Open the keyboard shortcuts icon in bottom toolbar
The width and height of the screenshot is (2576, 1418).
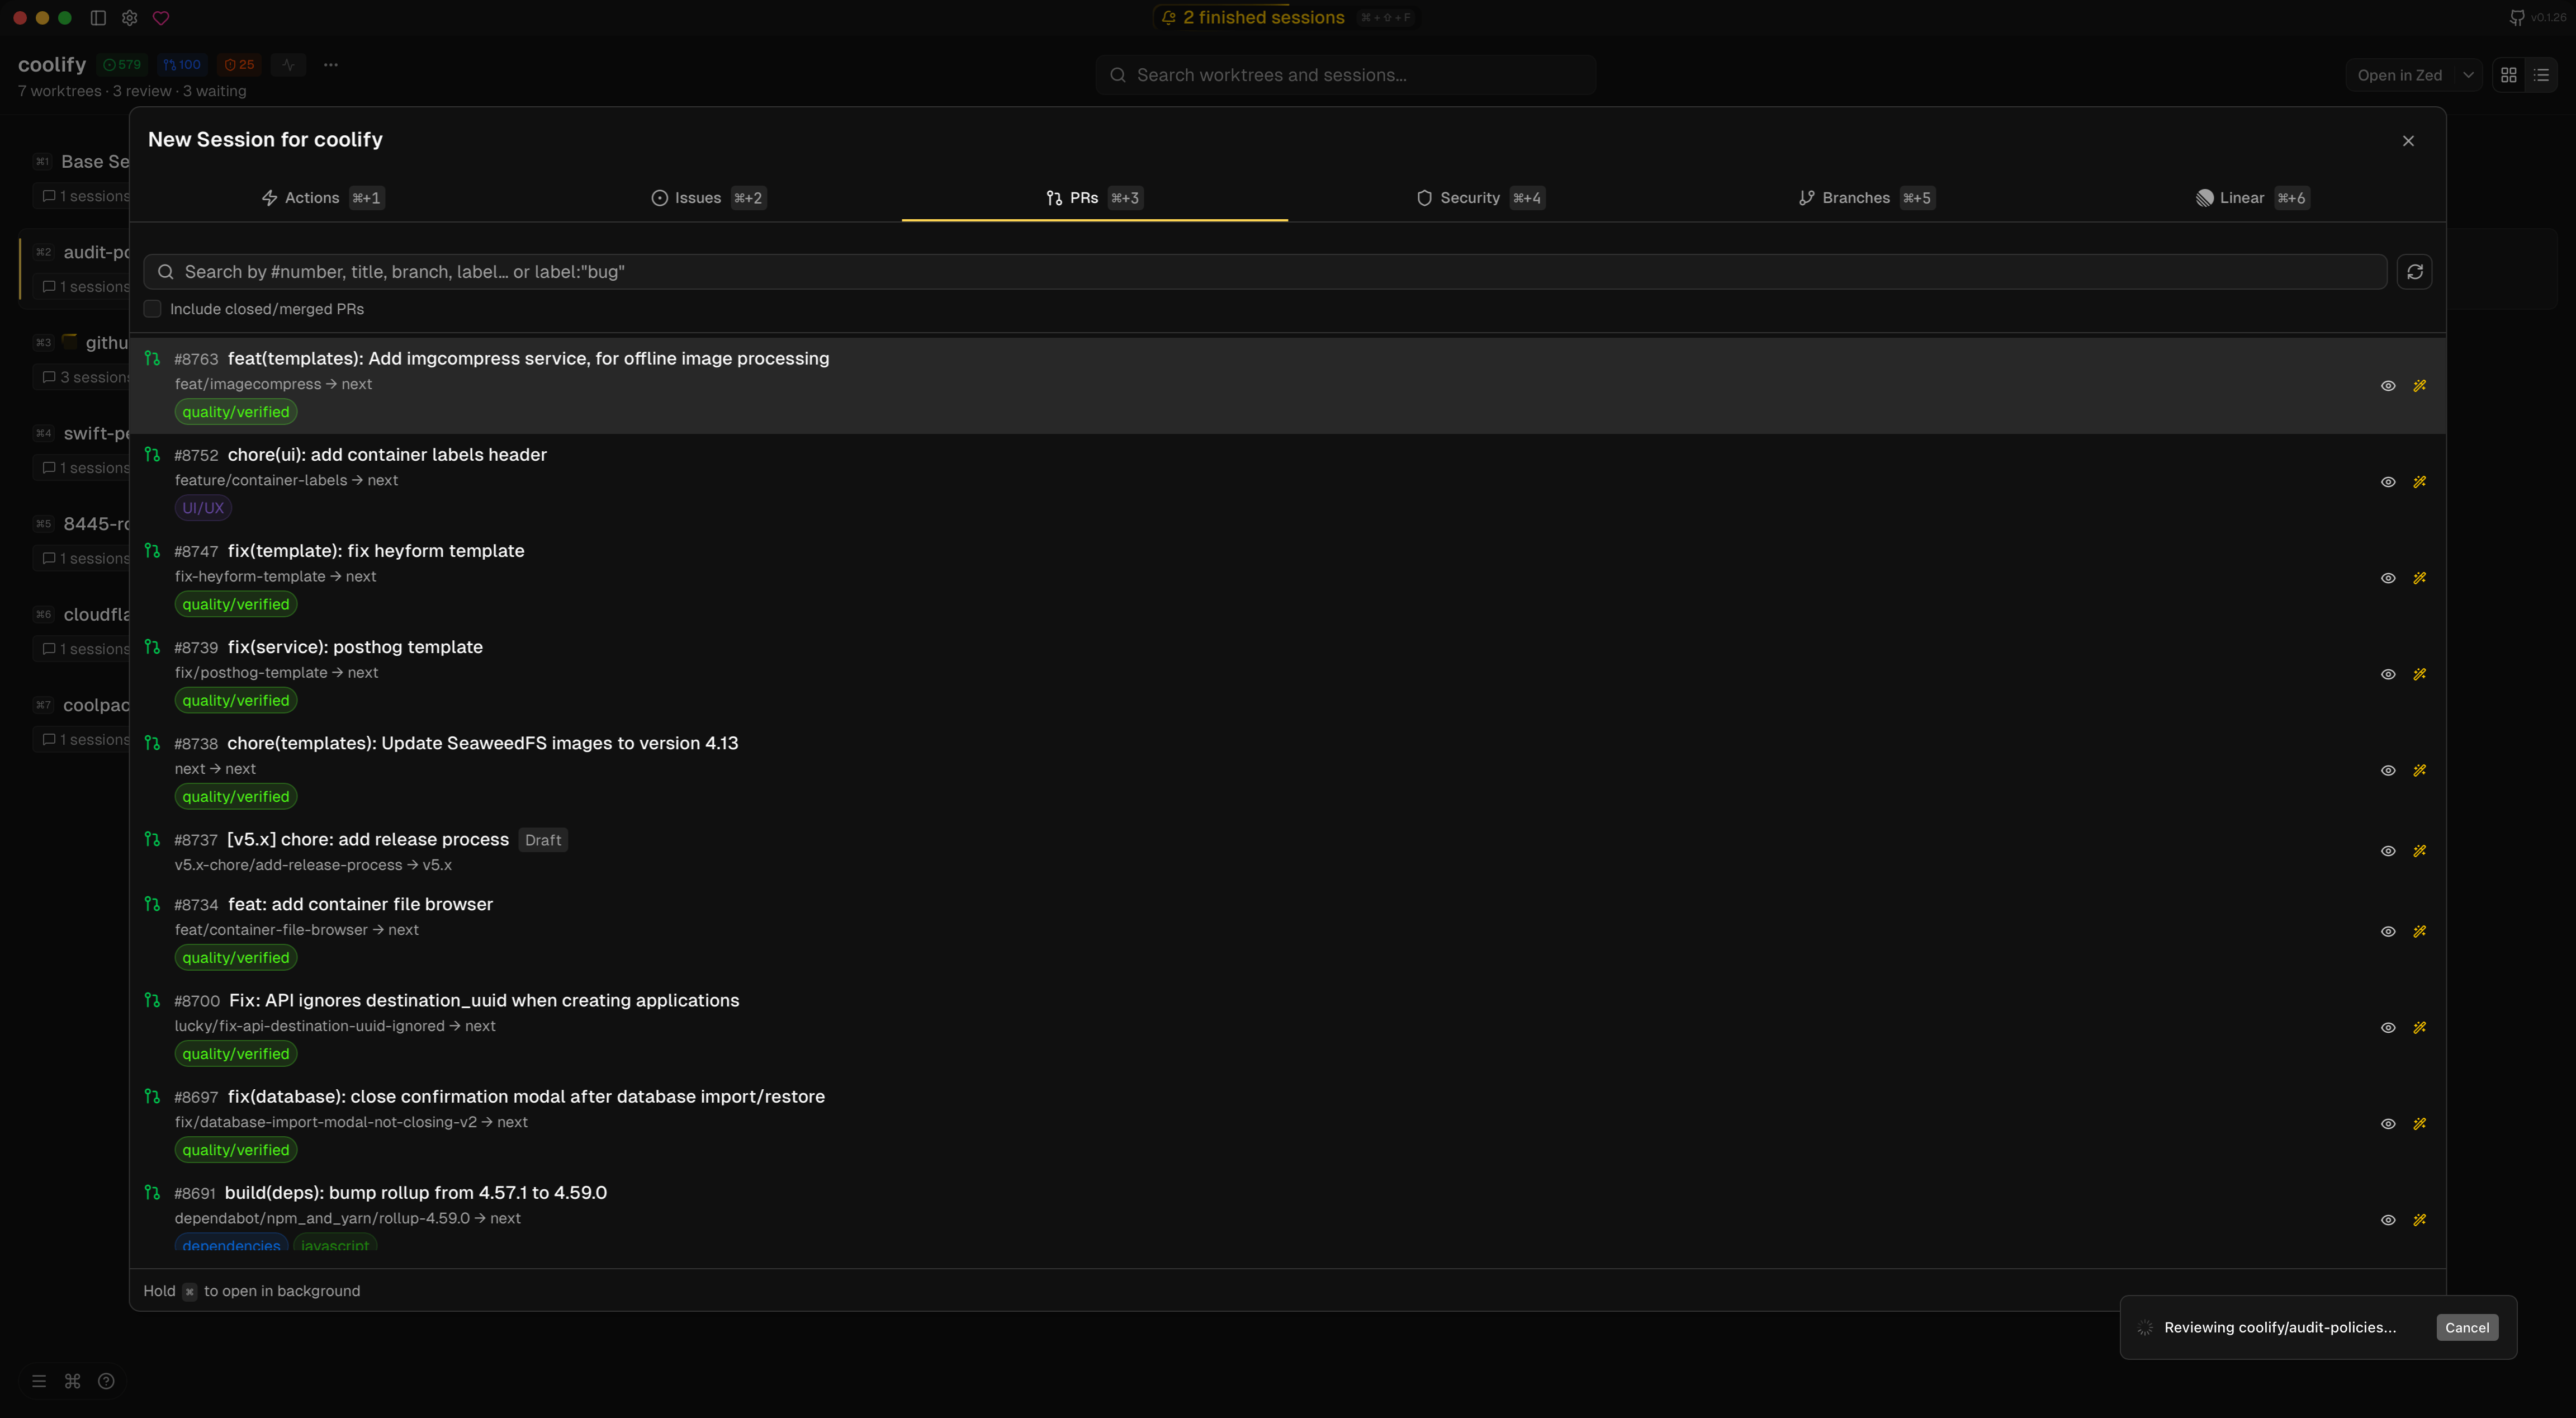pos(71,1380)
